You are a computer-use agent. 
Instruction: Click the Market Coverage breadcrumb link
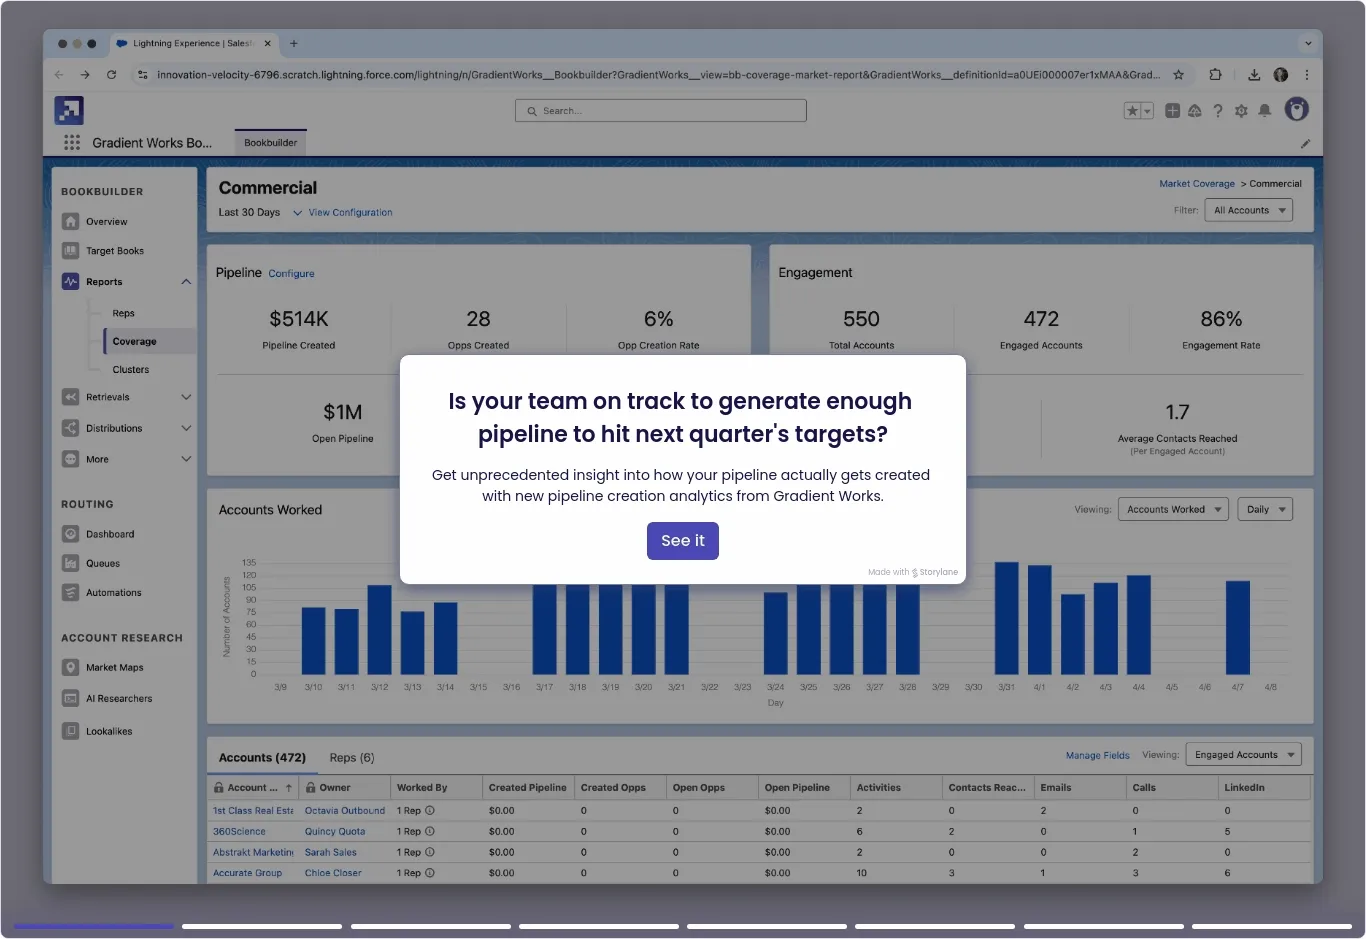coord(1197,184)
